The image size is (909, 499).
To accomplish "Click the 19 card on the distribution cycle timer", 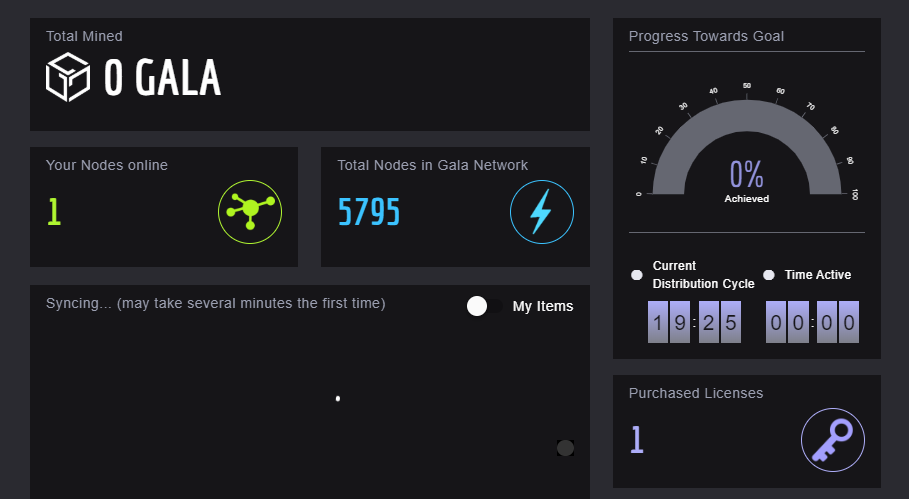I will pyautogui.click(x=670, y=322).
